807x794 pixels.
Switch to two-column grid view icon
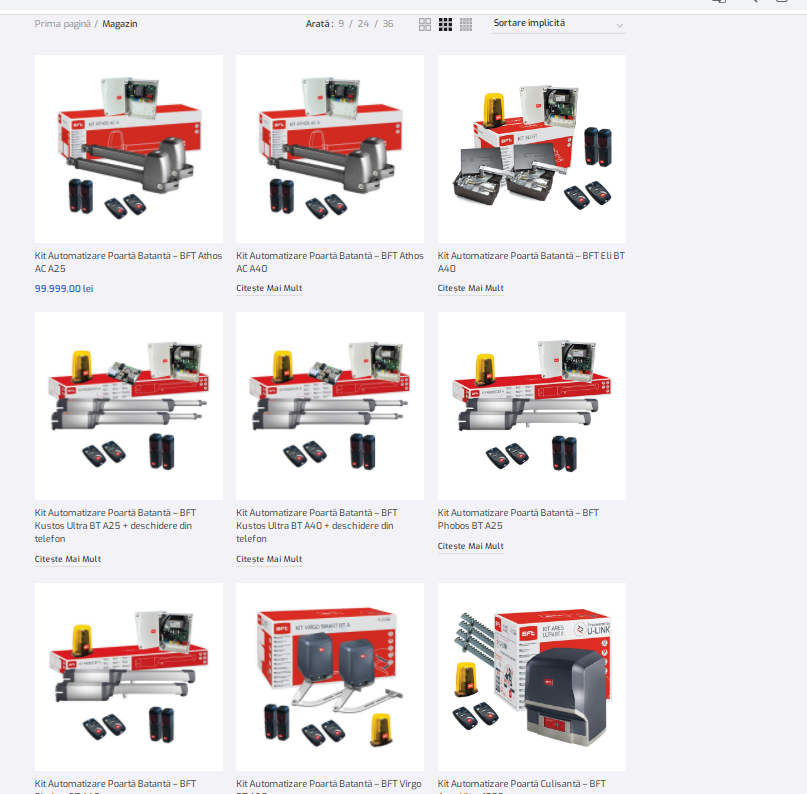(x=425, y=24)
